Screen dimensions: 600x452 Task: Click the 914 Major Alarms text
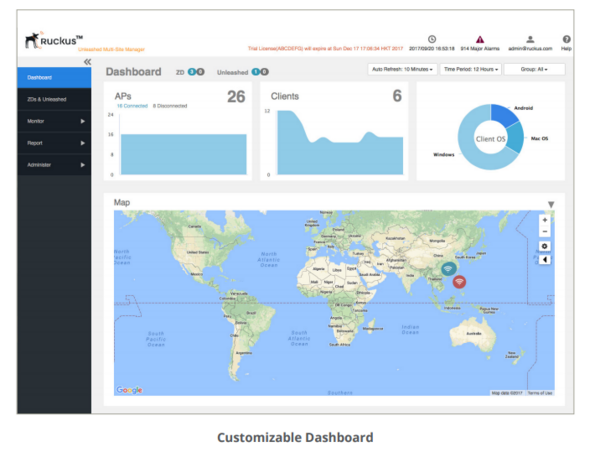coord(480,49)
